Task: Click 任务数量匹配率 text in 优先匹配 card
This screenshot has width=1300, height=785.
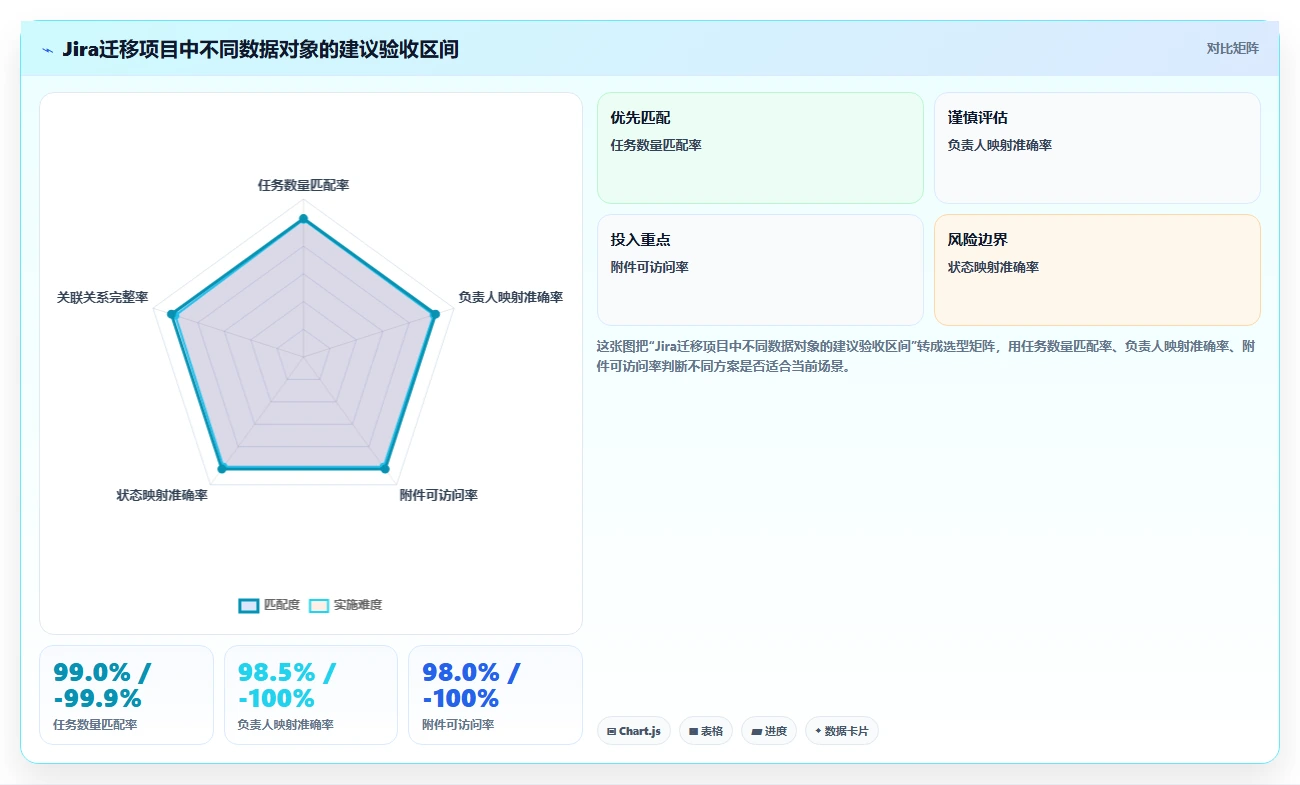Action: [656, 145]
